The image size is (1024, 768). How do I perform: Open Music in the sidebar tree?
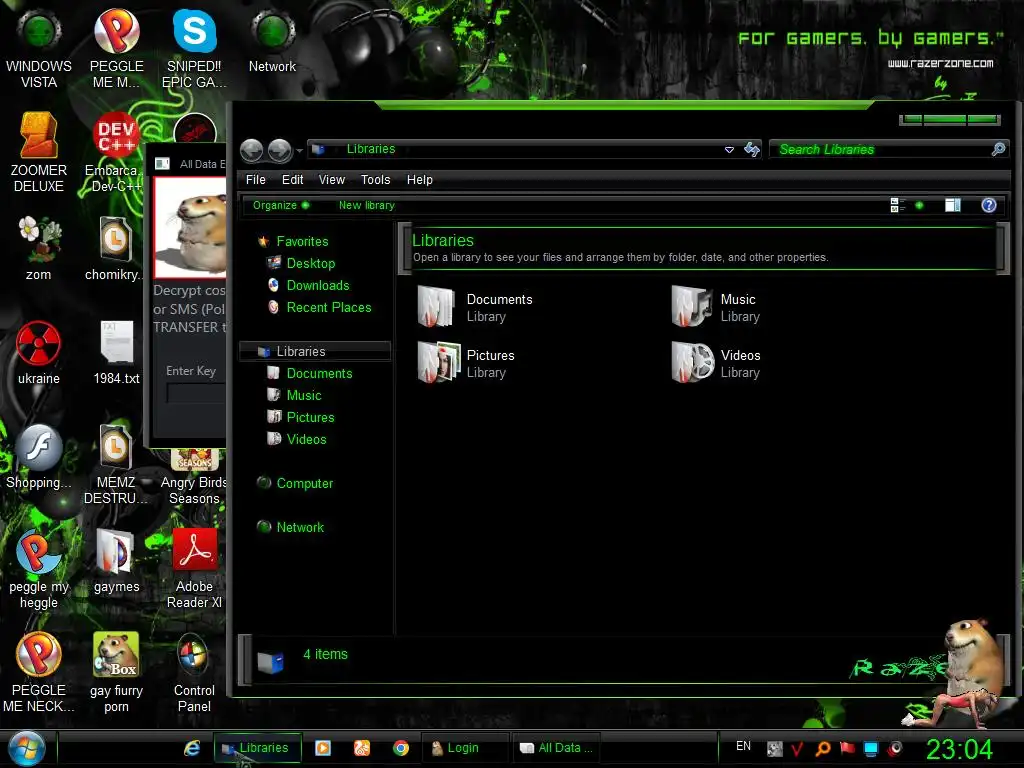[304, 396]
